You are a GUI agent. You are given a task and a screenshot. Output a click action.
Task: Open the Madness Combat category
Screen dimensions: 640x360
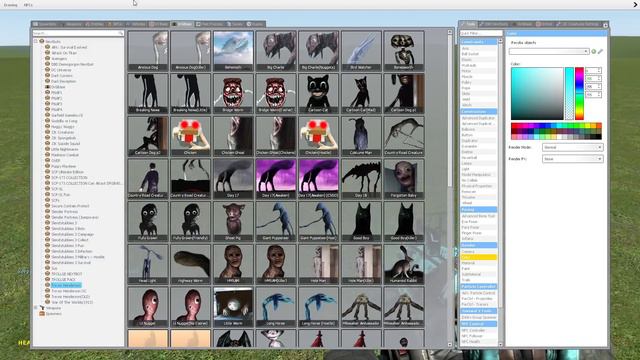[x=65, y=155]
